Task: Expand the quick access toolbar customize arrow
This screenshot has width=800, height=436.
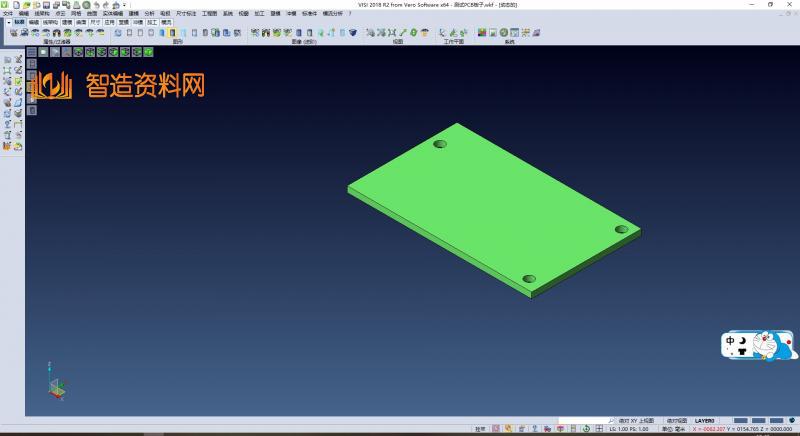Action: (x=124, y=5)
